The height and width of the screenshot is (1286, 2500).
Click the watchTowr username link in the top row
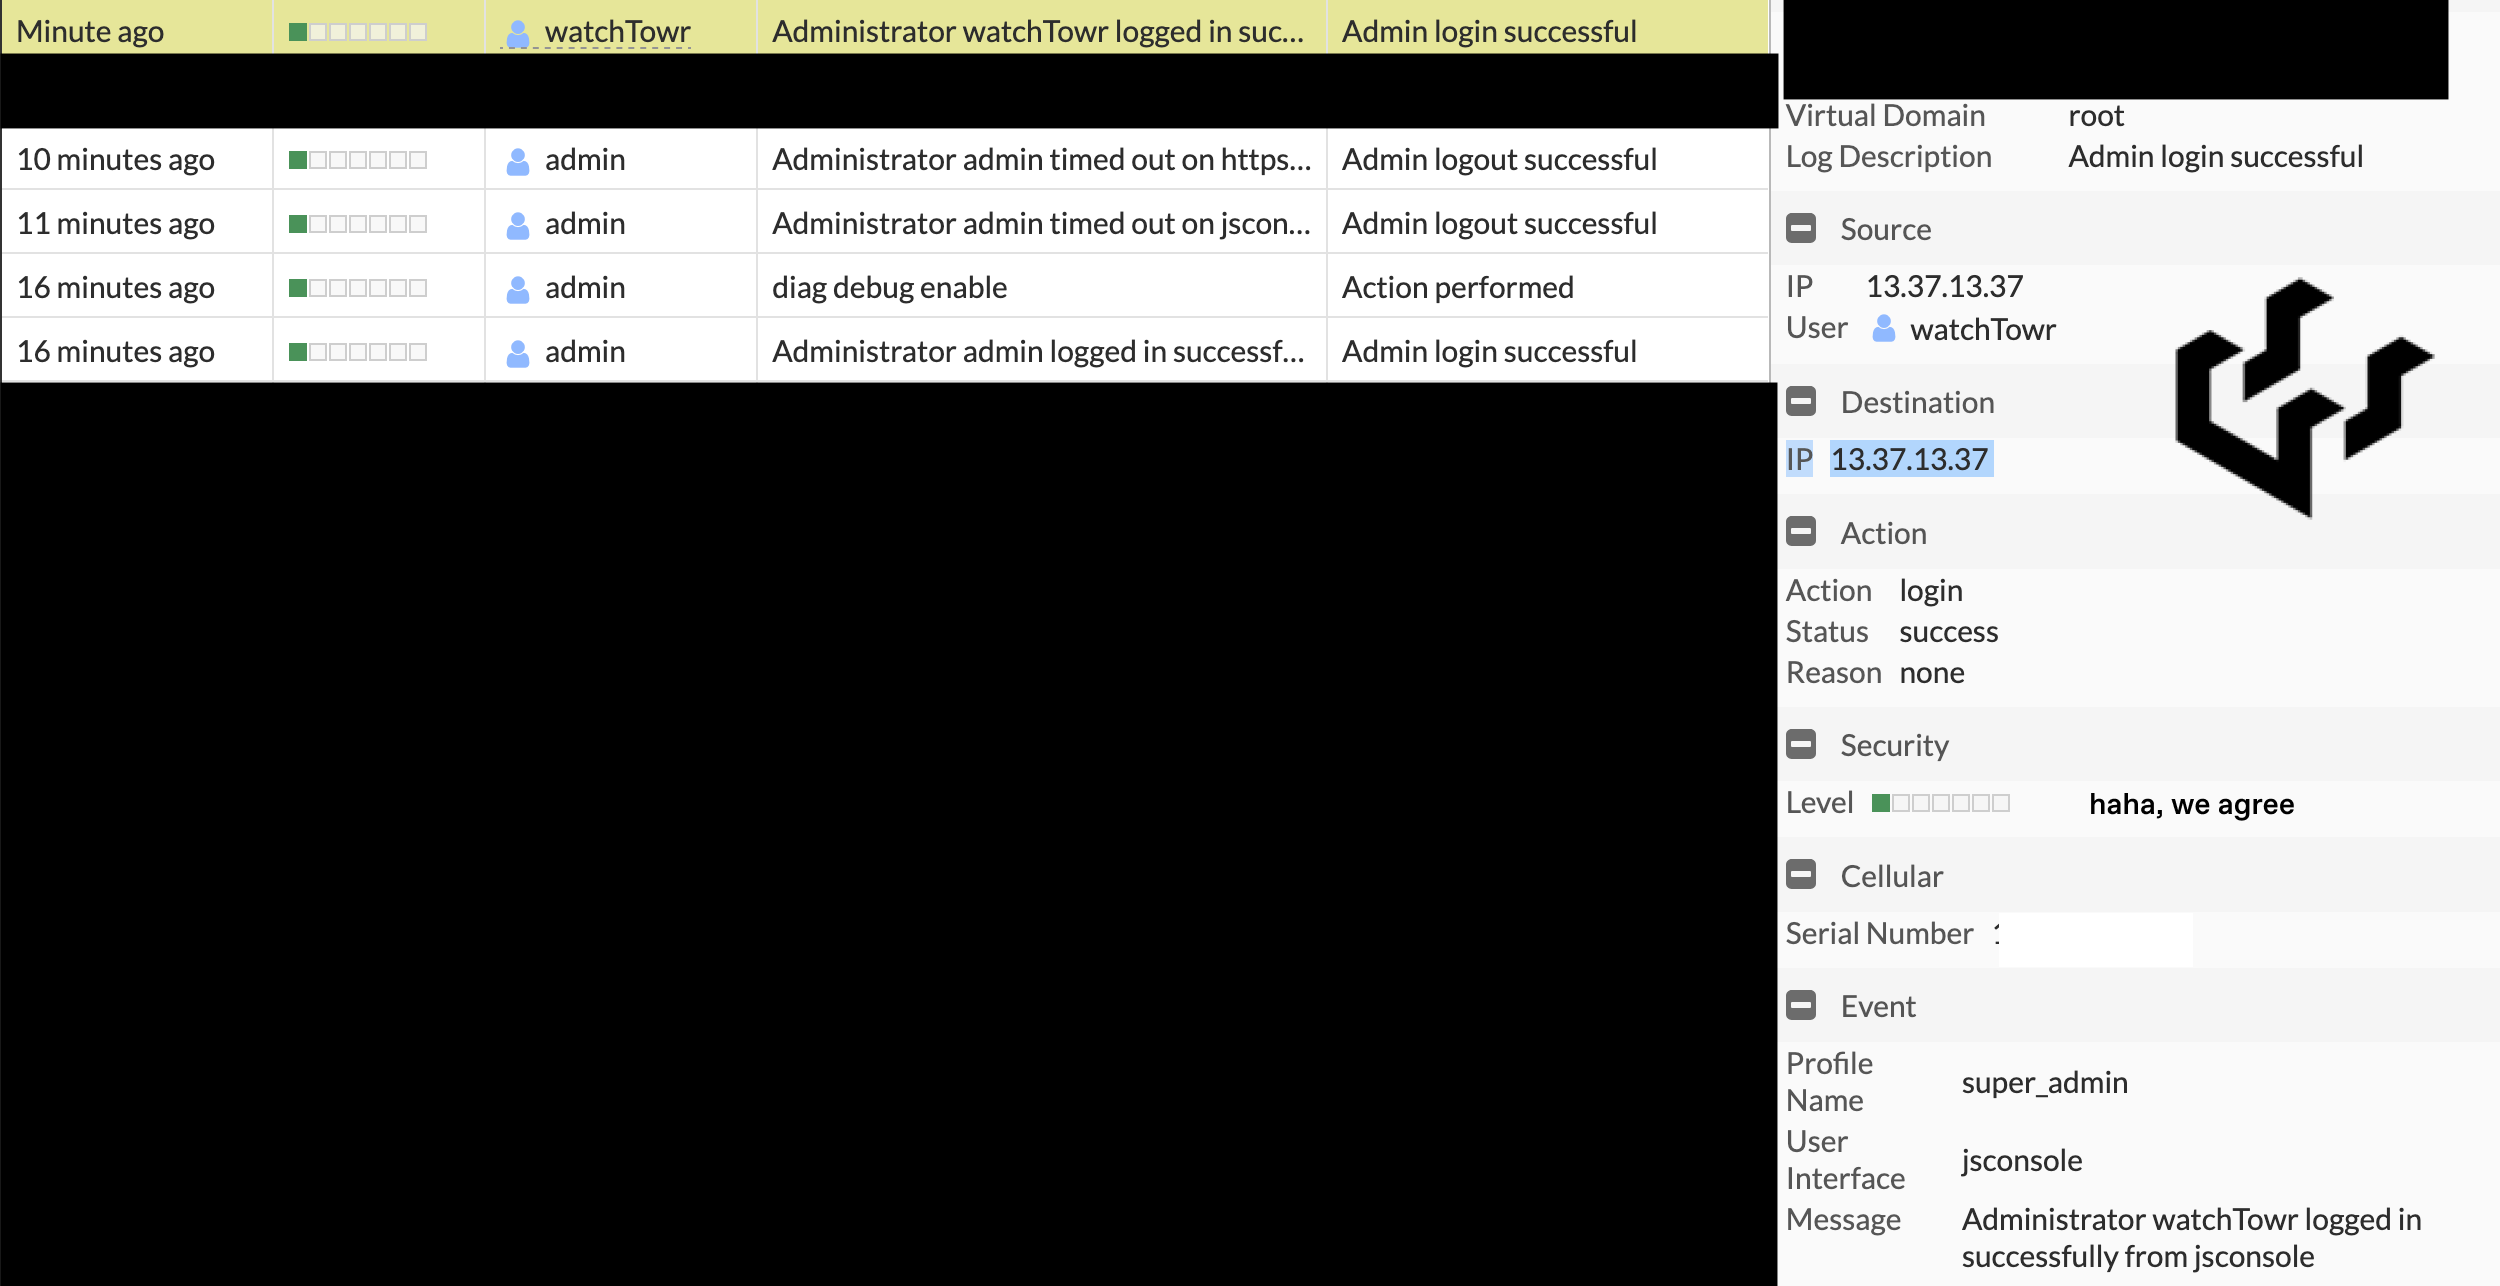617,32
